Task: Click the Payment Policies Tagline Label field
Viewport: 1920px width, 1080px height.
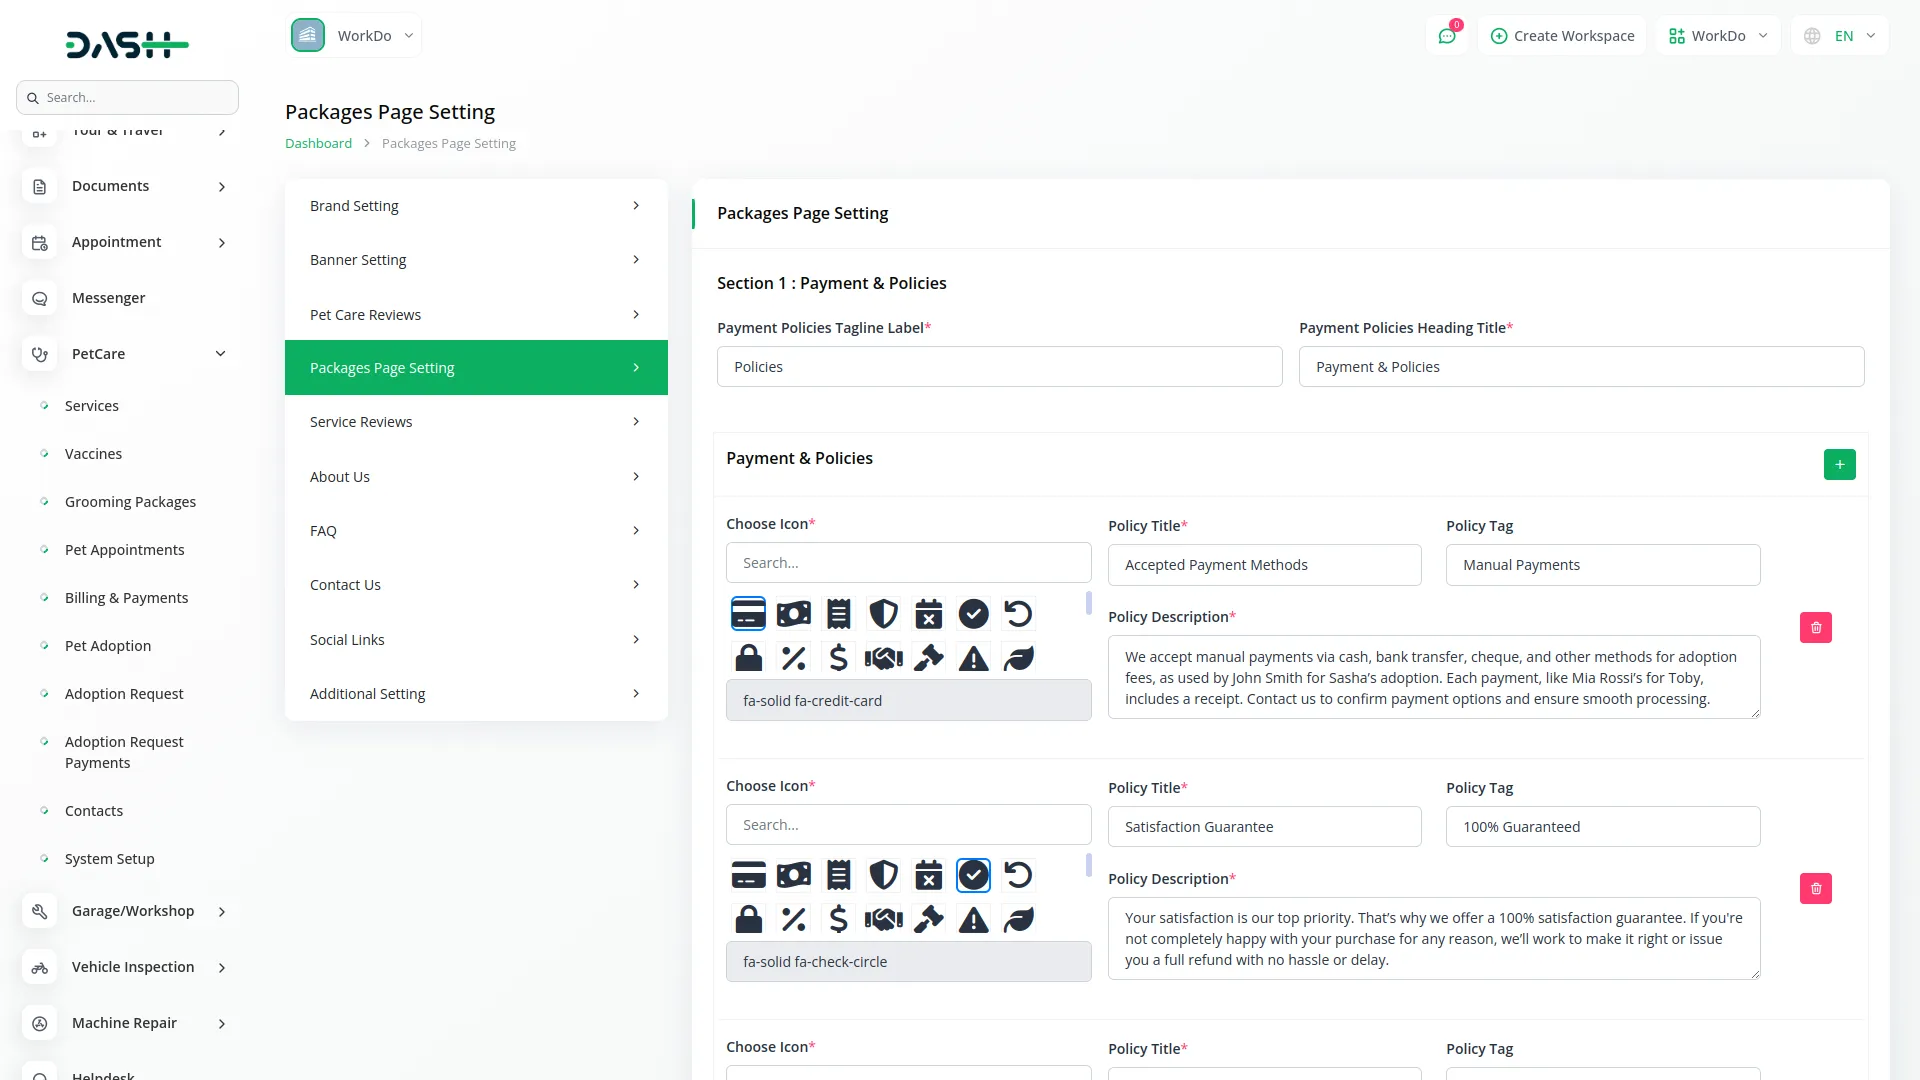Action: pos(999,367)
